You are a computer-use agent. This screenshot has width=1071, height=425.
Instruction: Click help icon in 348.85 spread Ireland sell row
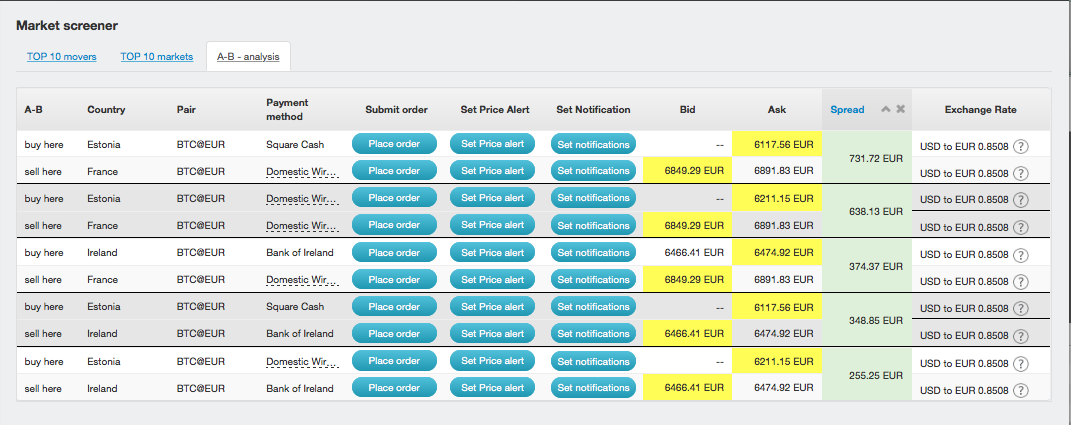pyautogui.click(x=1020, y=336)
